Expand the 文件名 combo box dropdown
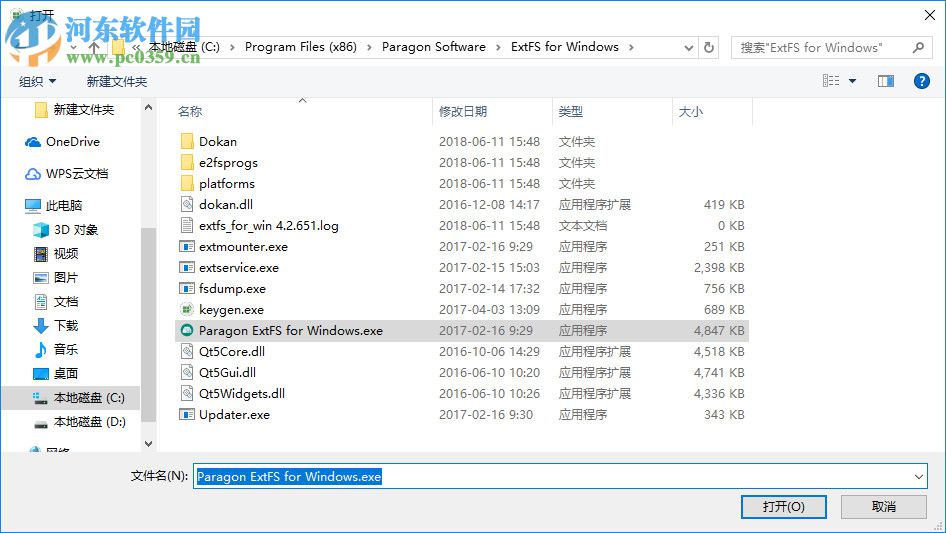Image resolution: width=946 pixels, height=533 pixels. [x=918, y=476]
